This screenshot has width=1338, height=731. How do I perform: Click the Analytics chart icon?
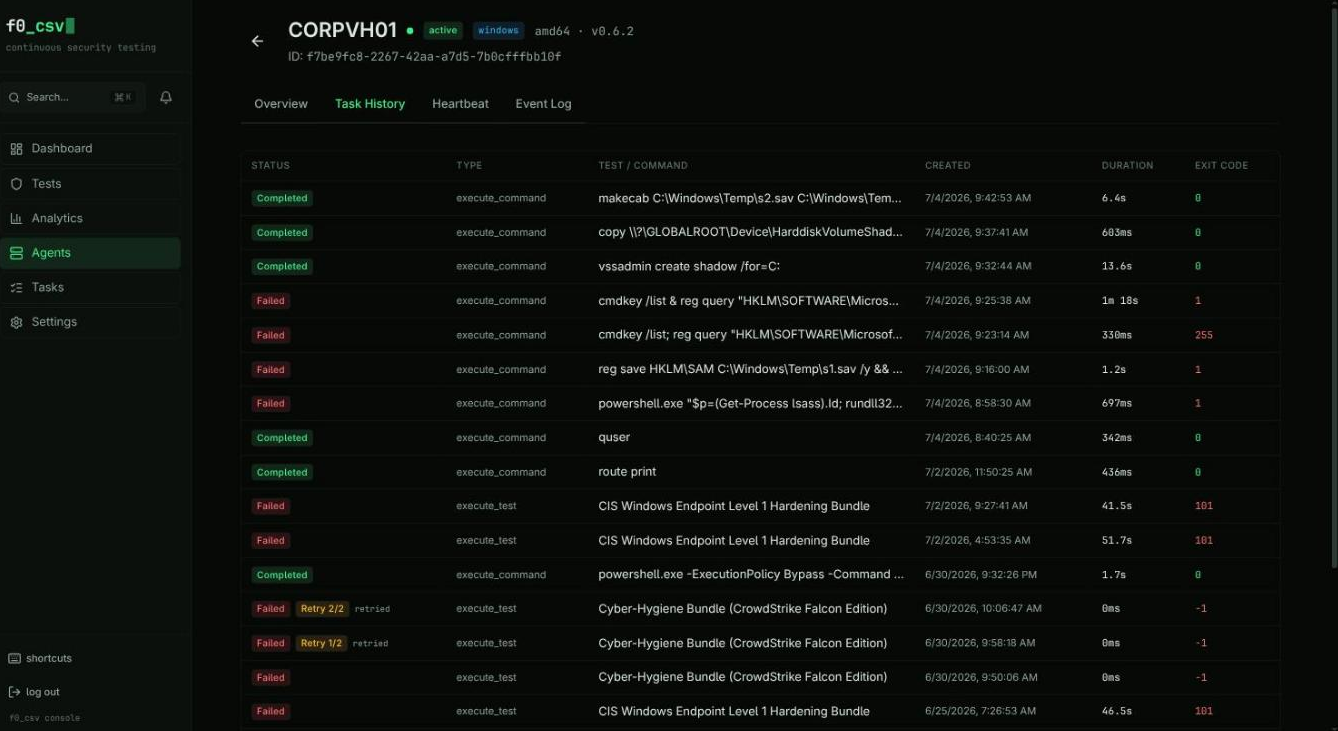[16, 218]
